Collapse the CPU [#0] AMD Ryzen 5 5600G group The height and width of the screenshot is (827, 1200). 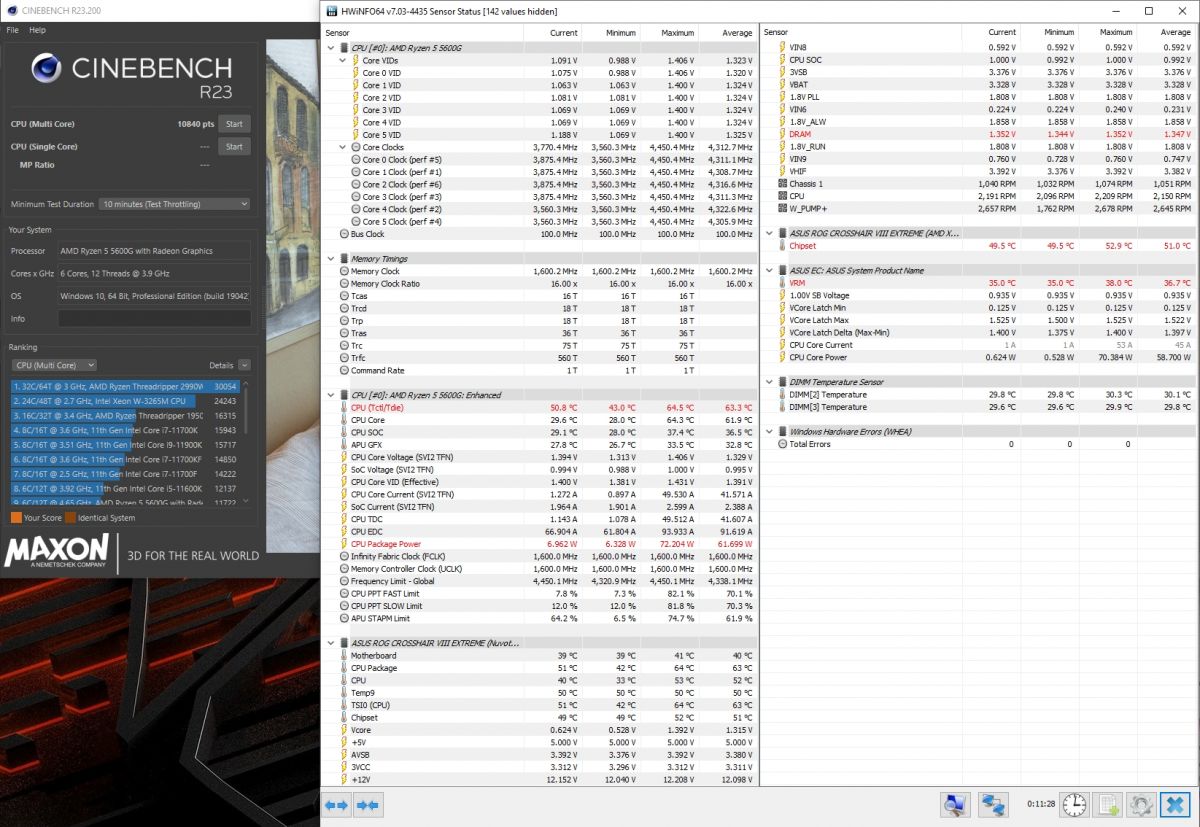pyautogui.click(x=331, y=48)
